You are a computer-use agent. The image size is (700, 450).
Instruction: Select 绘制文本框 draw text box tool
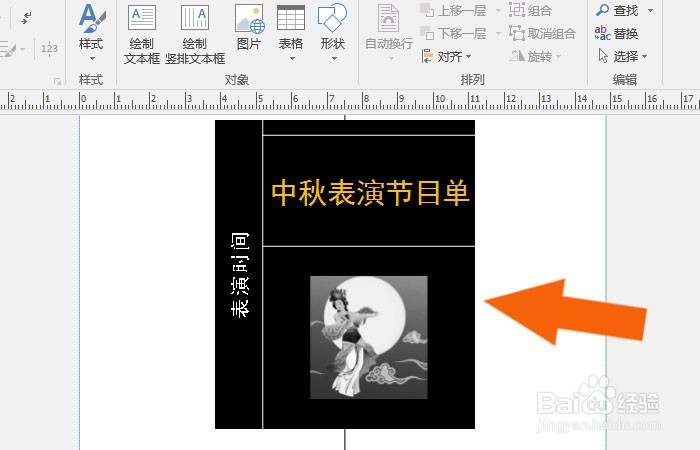click(x=142, y=33)
